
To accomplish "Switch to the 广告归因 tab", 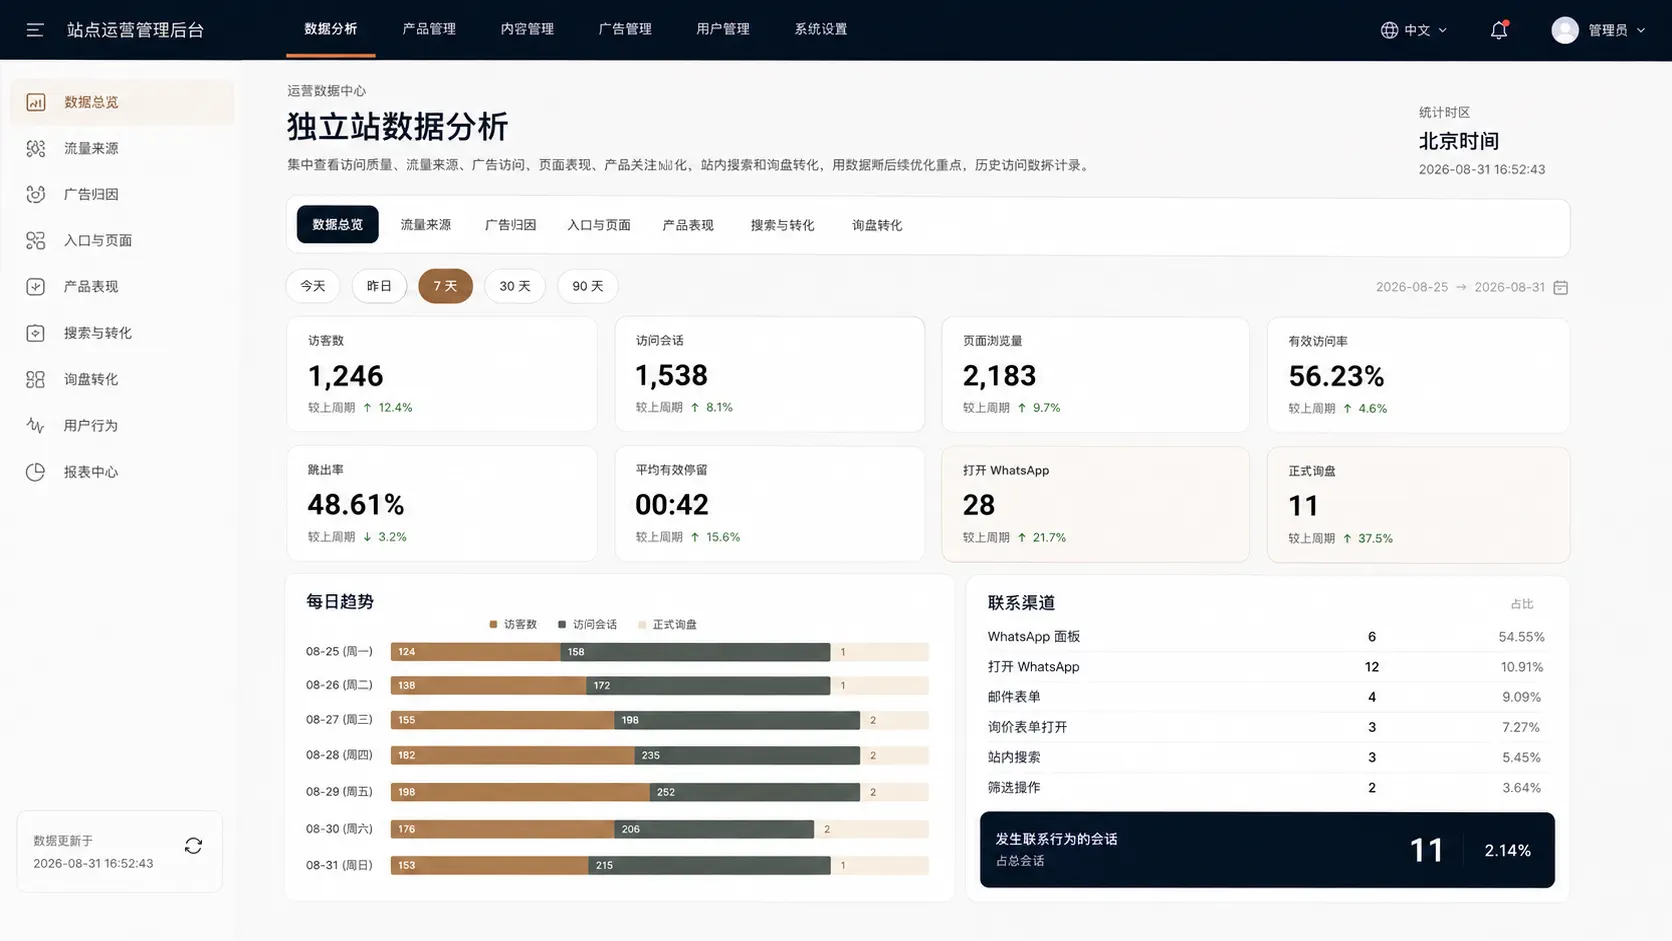I will pyautogui.click(x=510, y=225).
